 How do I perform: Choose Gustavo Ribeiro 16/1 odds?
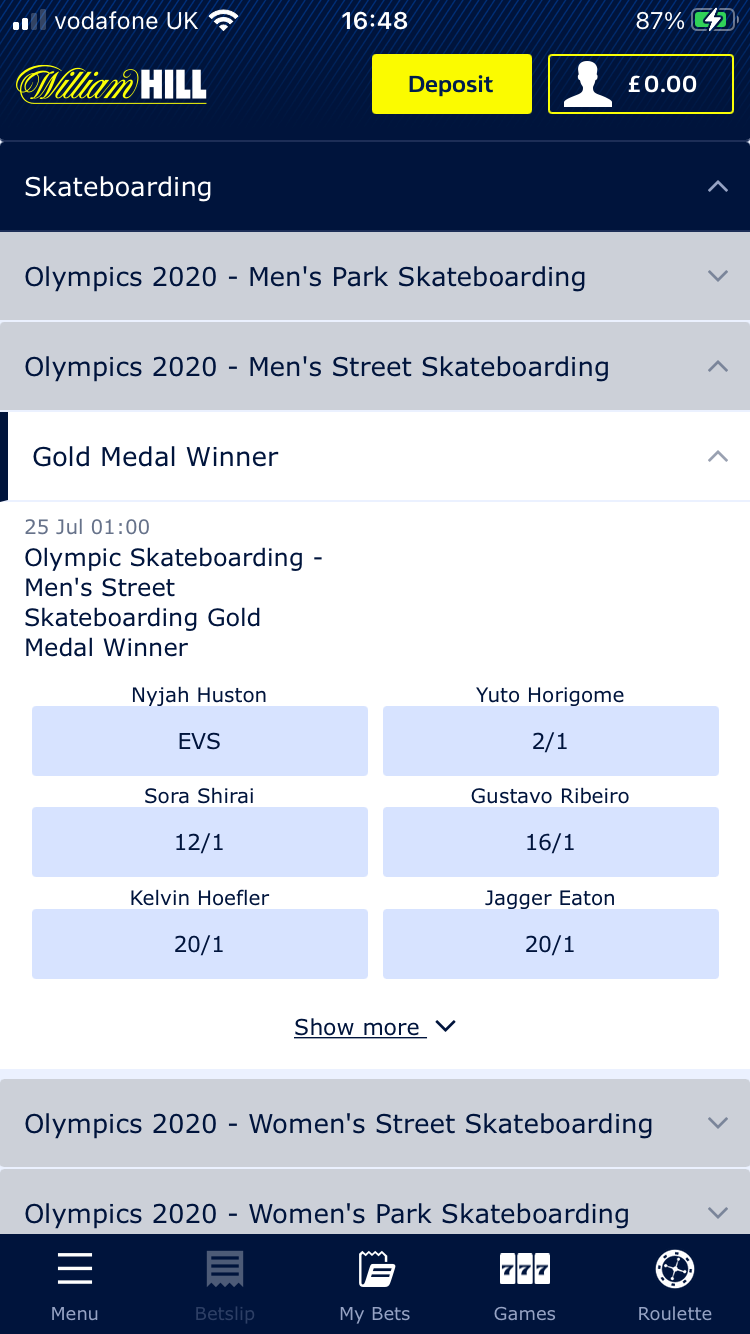coord(550,842)
